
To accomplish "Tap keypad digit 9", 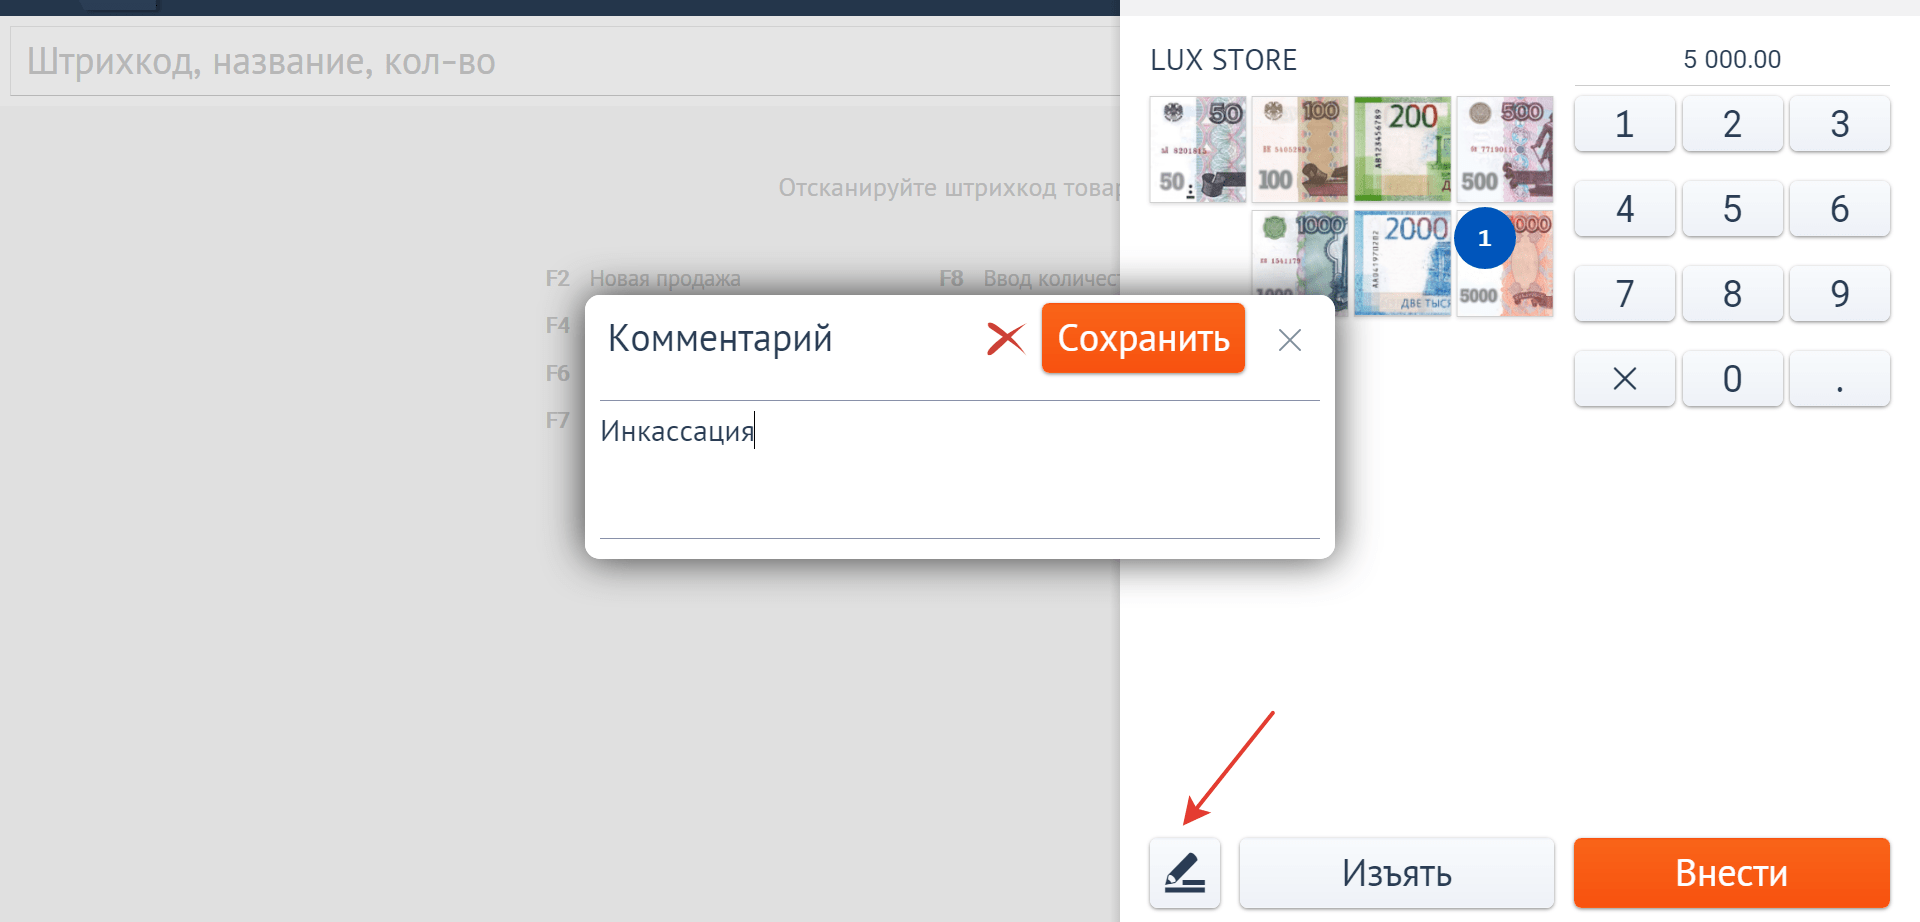I will tap(1839, 294).
